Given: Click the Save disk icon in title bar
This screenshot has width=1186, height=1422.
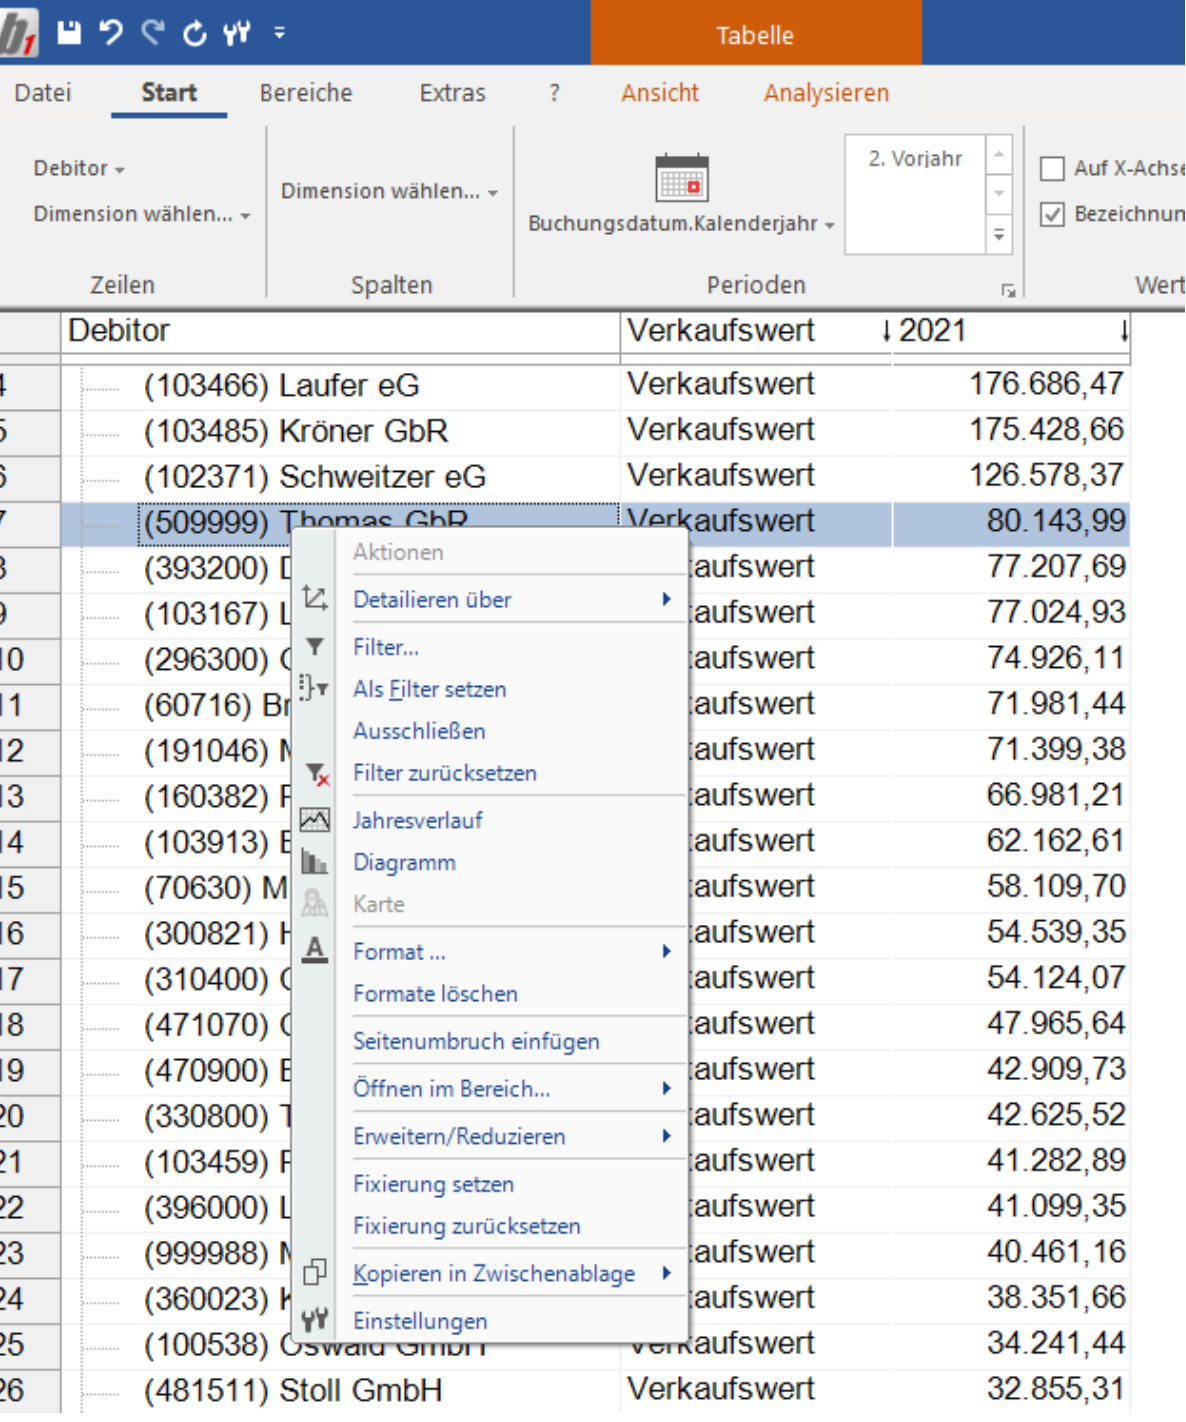Looking at the screenshot, I should tap(69, 33).
